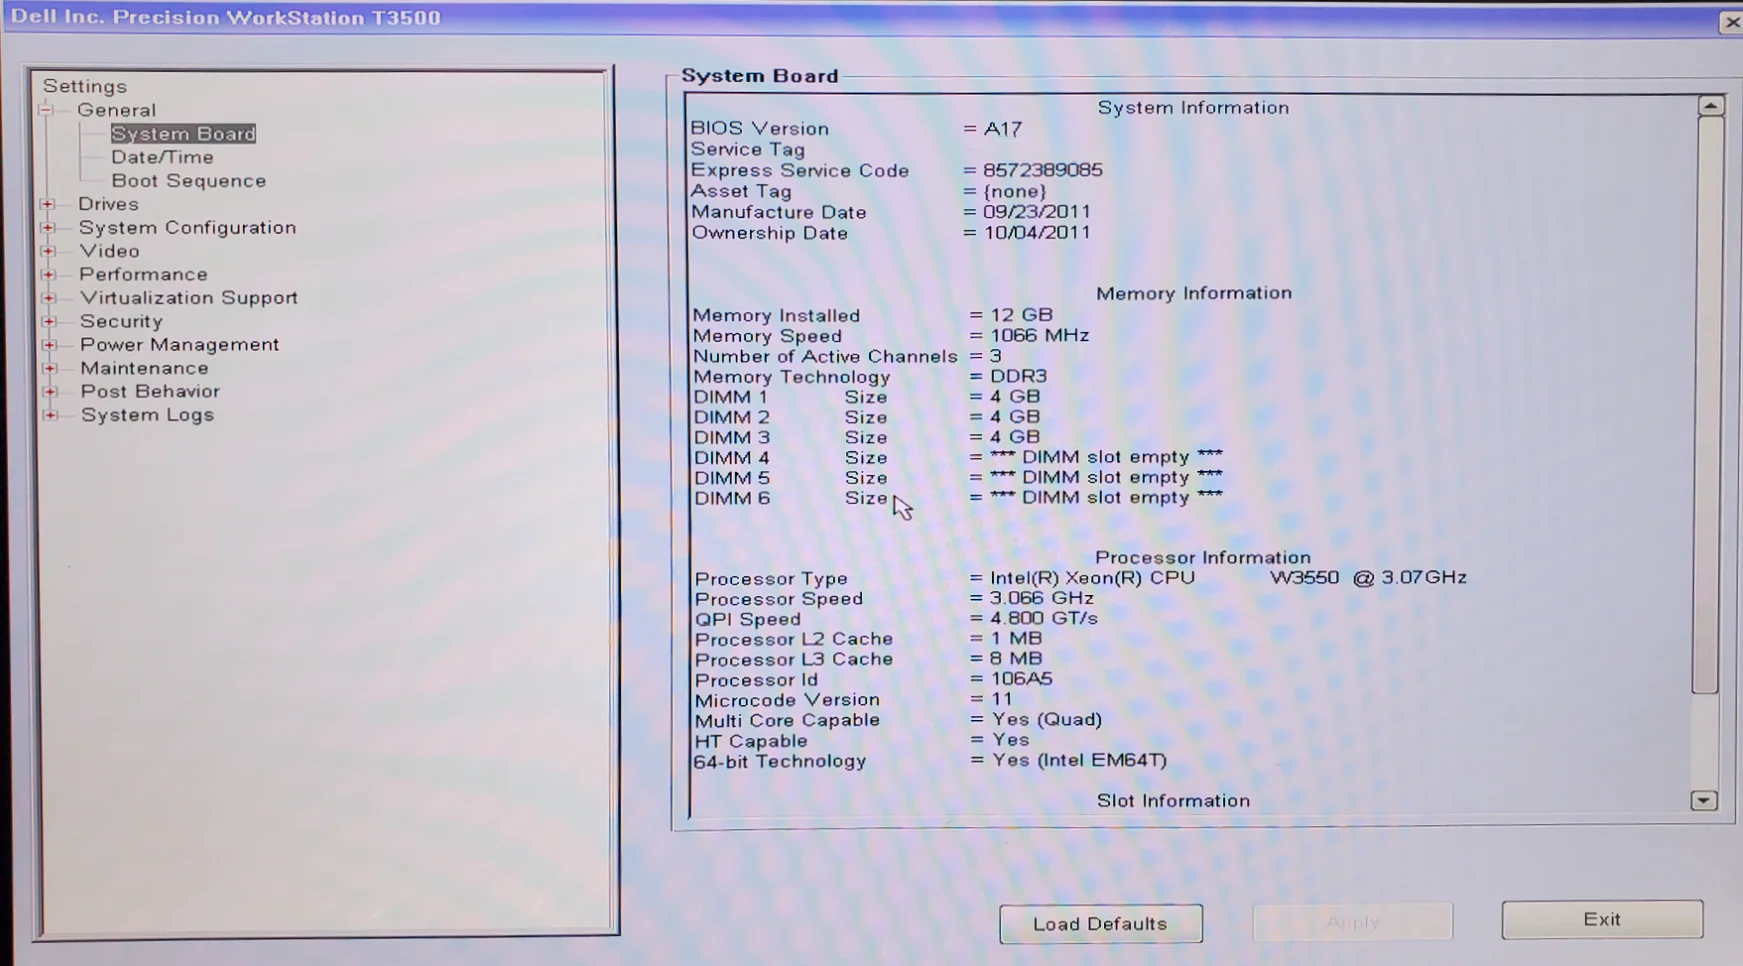Viewport: 1743px width, 966px height.
Task: Expand the Drives tree node
Action: (47, 204)
